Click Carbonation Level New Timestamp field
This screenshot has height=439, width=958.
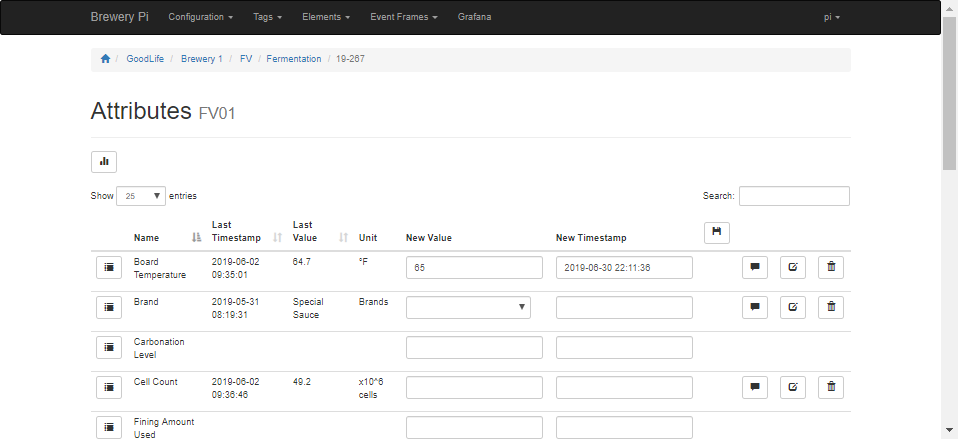[624, 347]
